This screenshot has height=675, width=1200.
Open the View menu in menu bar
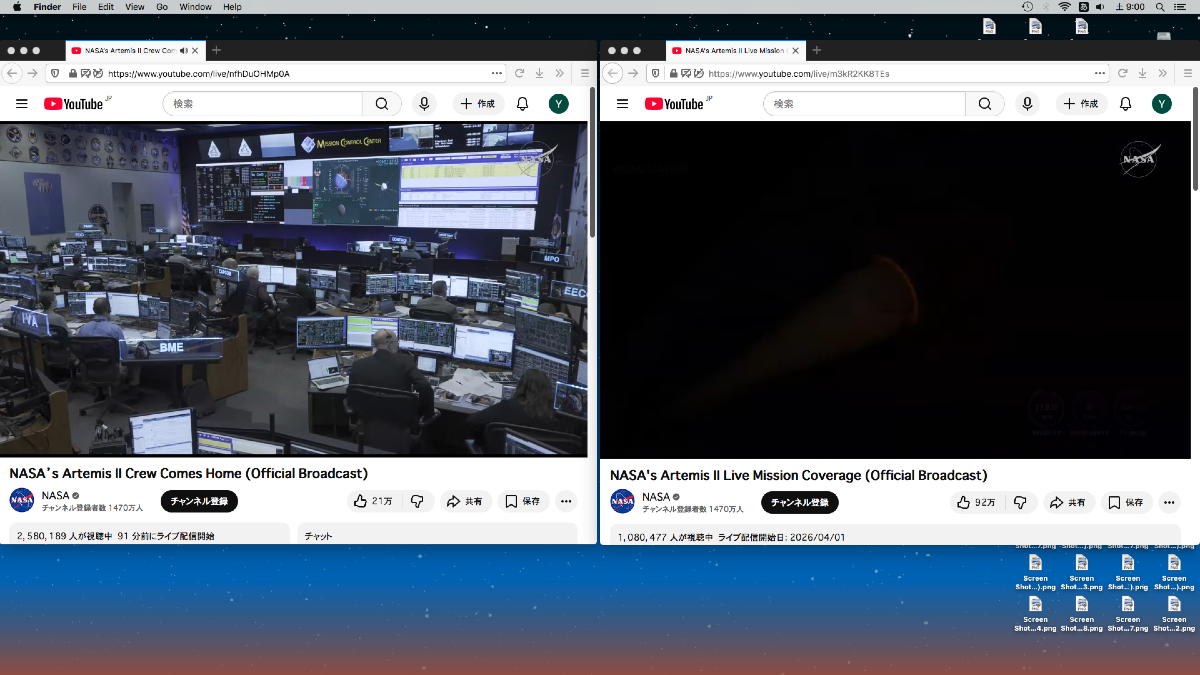click(x=135, y=7)
